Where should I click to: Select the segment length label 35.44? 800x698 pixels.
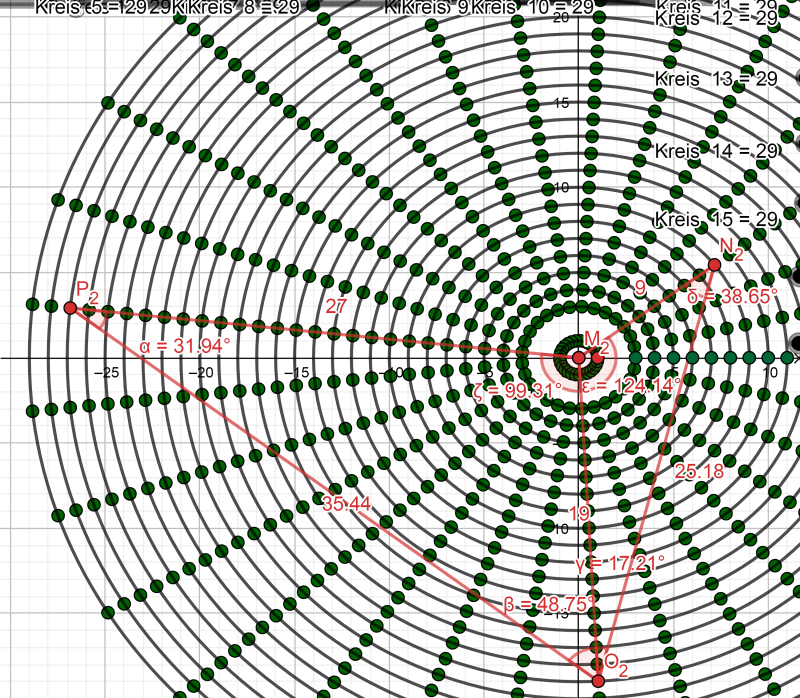click(347, 504)
